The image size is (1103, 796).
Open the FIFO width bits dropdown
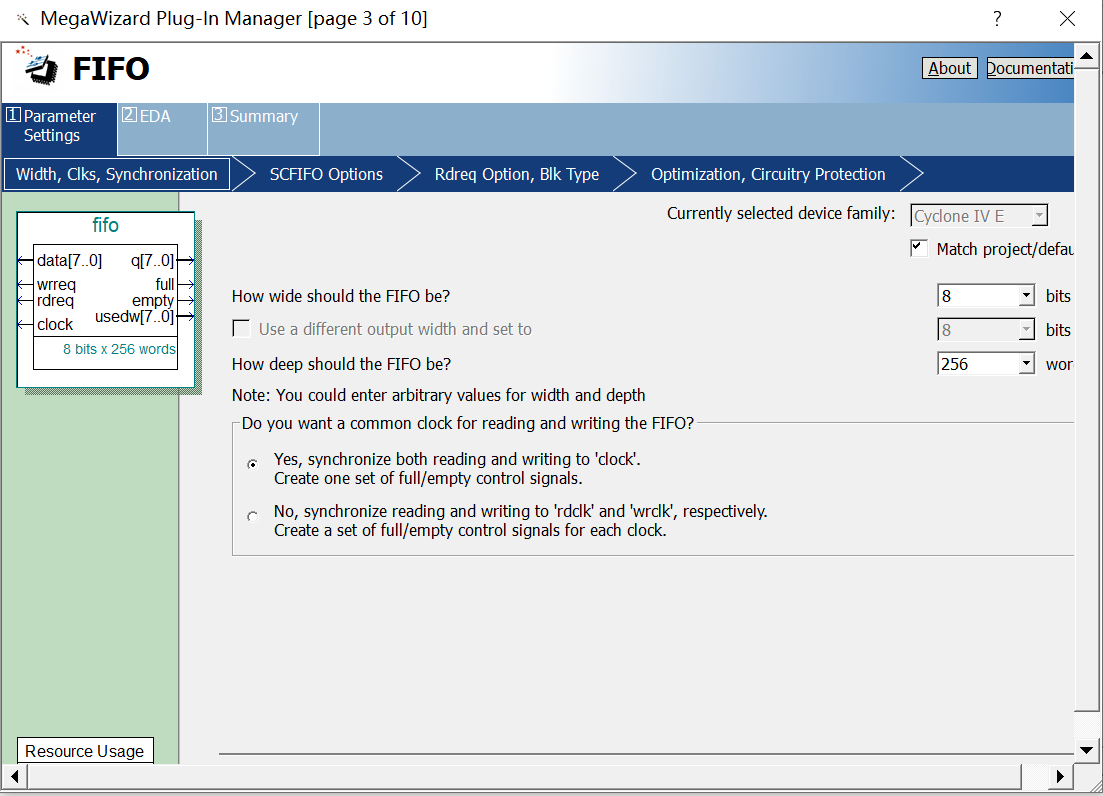(1026, 296)
